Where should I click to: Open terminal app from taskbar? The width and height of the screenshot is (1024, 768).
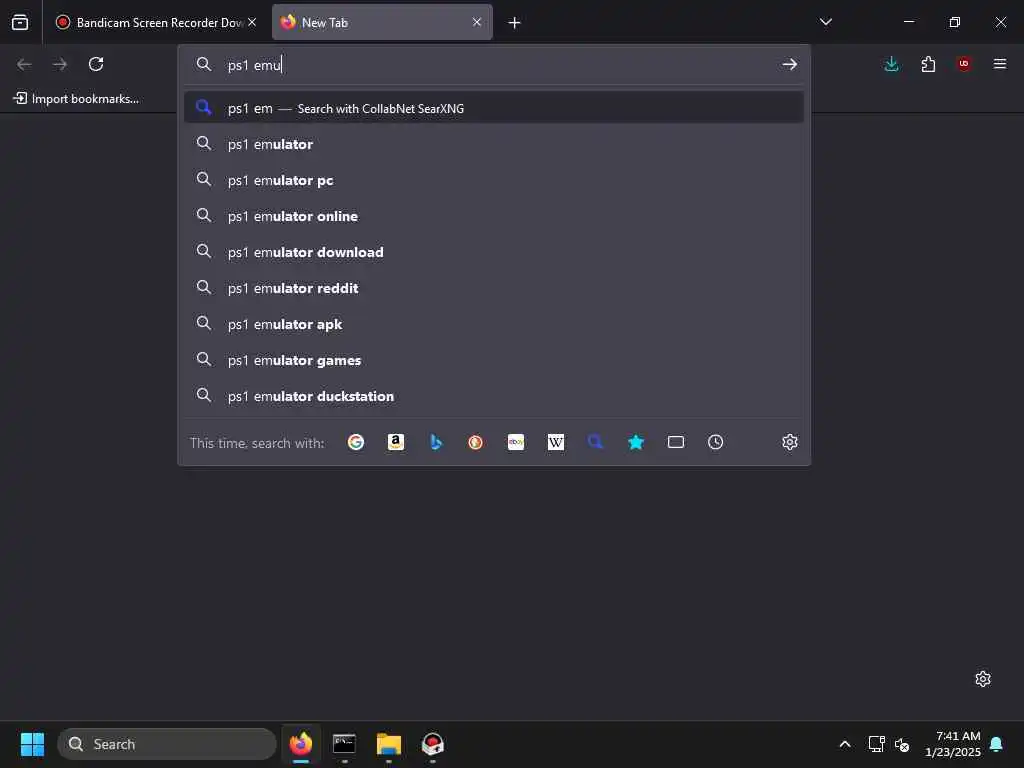(344, 744)
